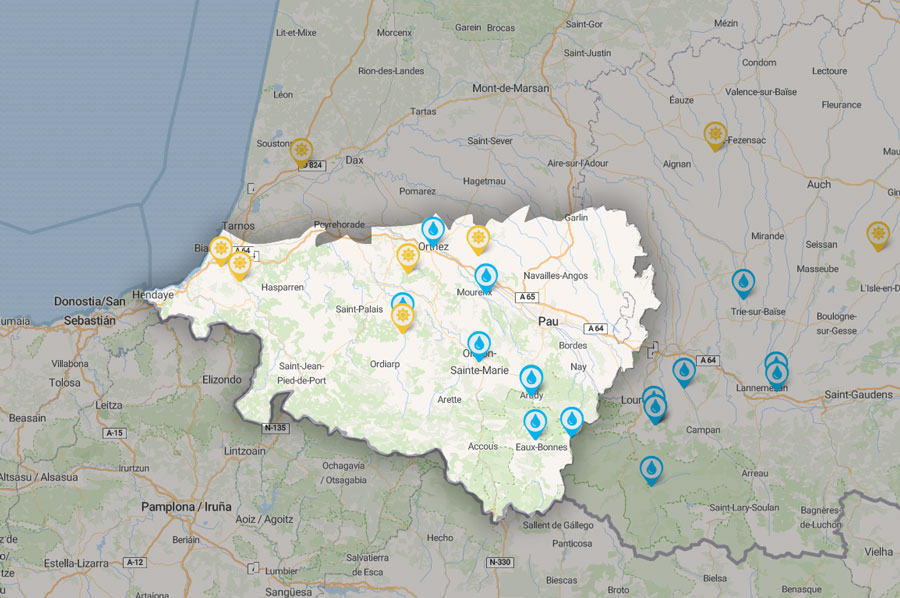Image resolution: width=900 pixels, height=598 pixels.
Task: Click the yellow sun marker near Soustons
Action: 301,151
